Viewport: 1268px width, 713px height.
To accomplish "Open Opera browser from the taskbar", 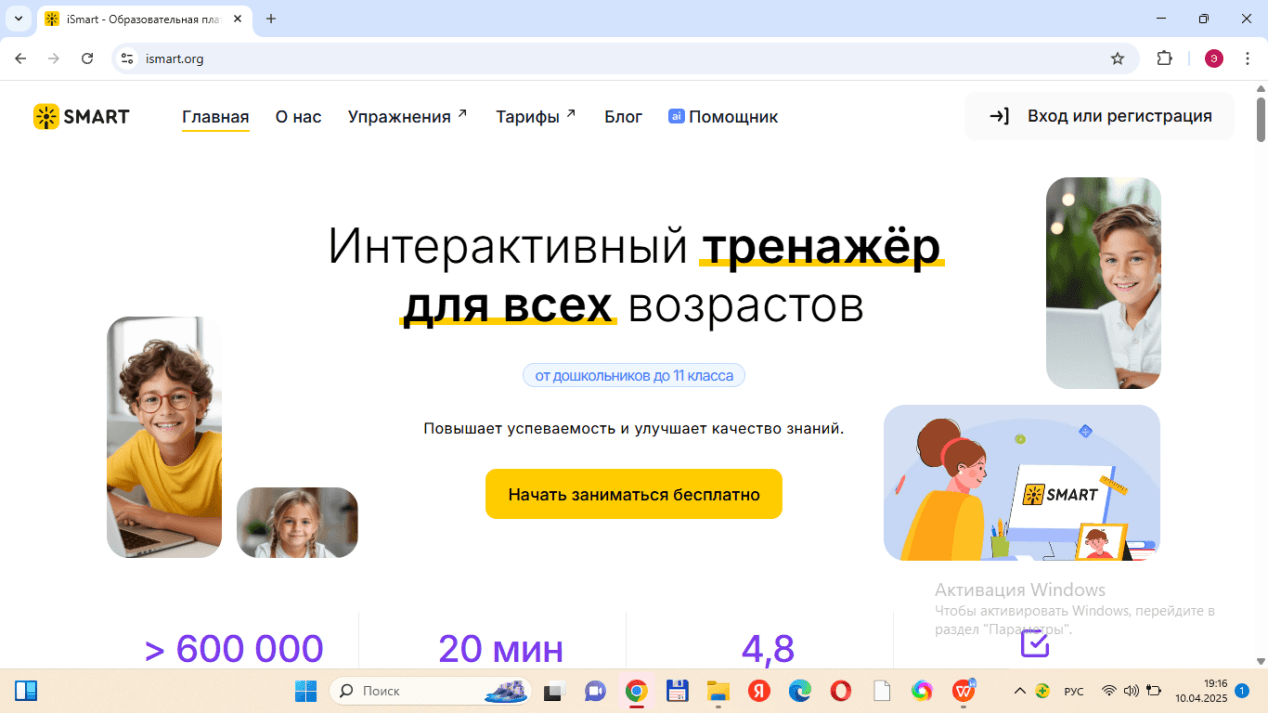I will click(841, 691).
